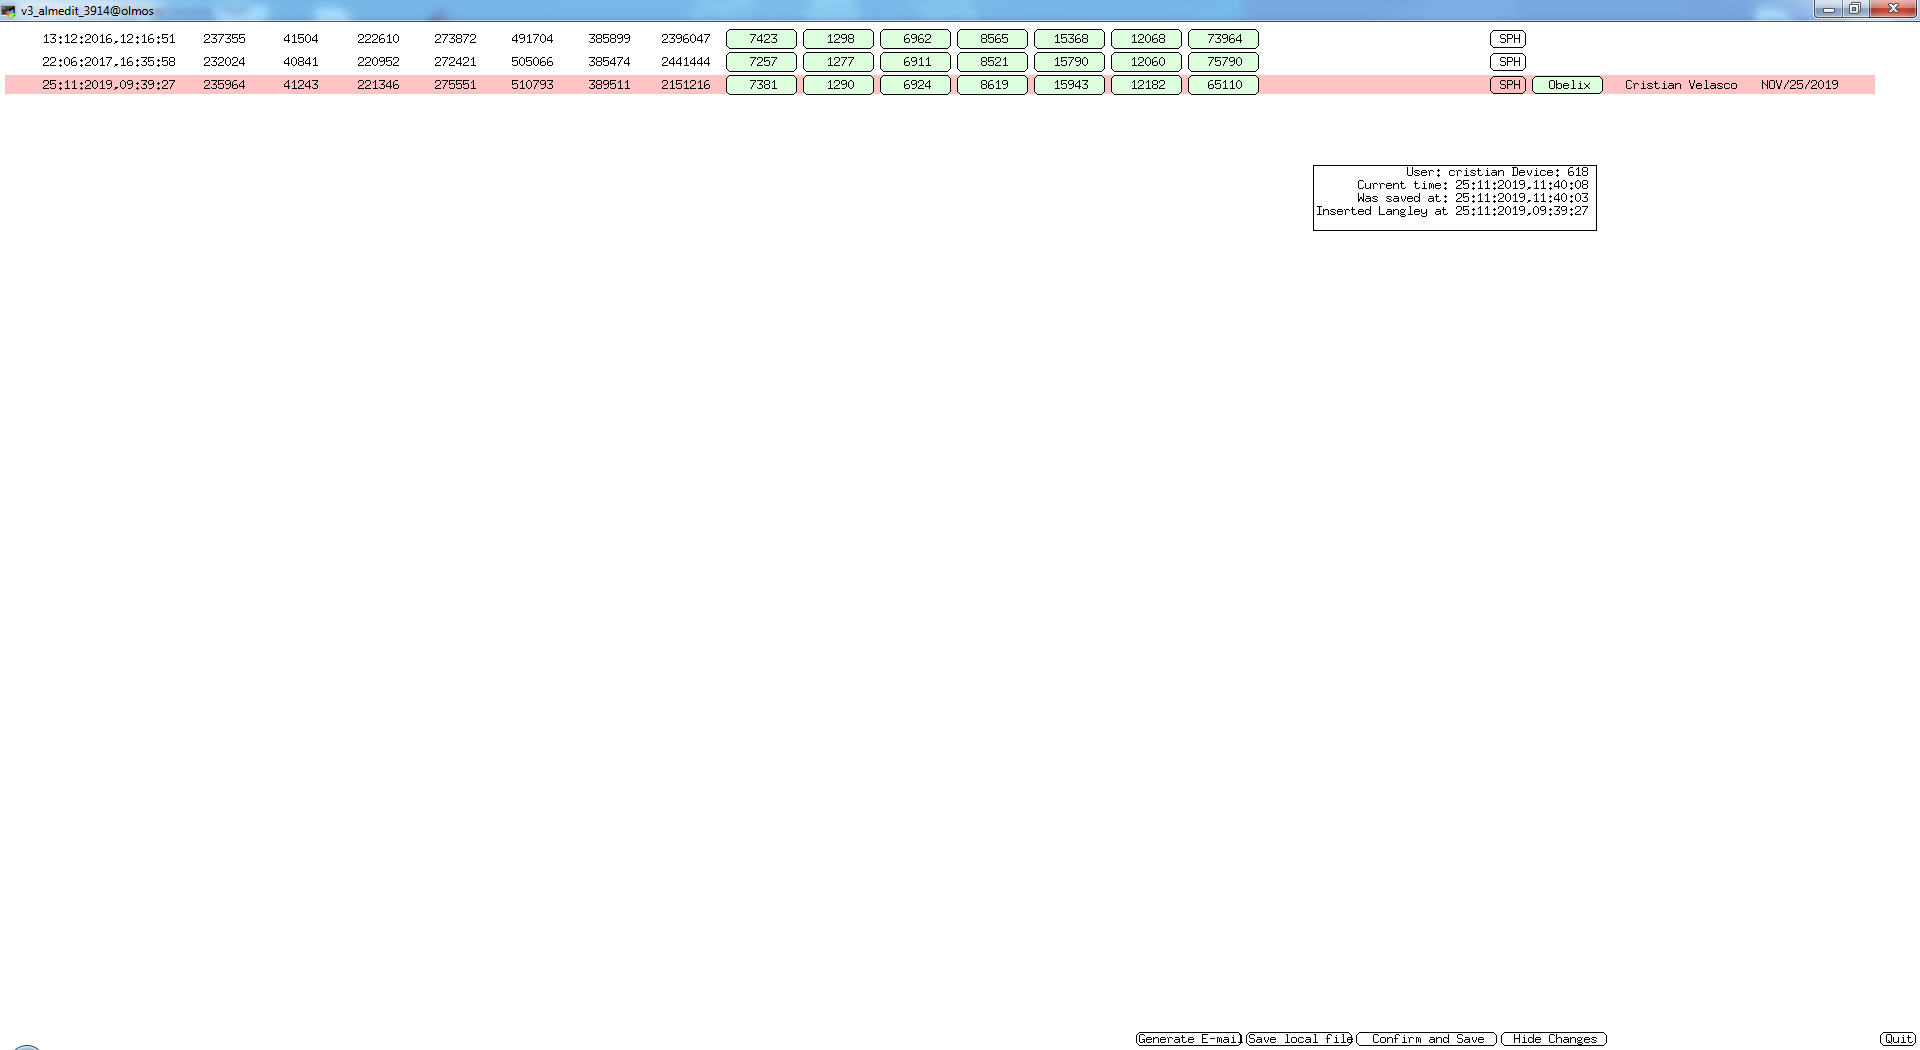Viewport: 1920px width, 1050px height.
Task: Click the Quit button
Action: [x=1898, y=1039]
